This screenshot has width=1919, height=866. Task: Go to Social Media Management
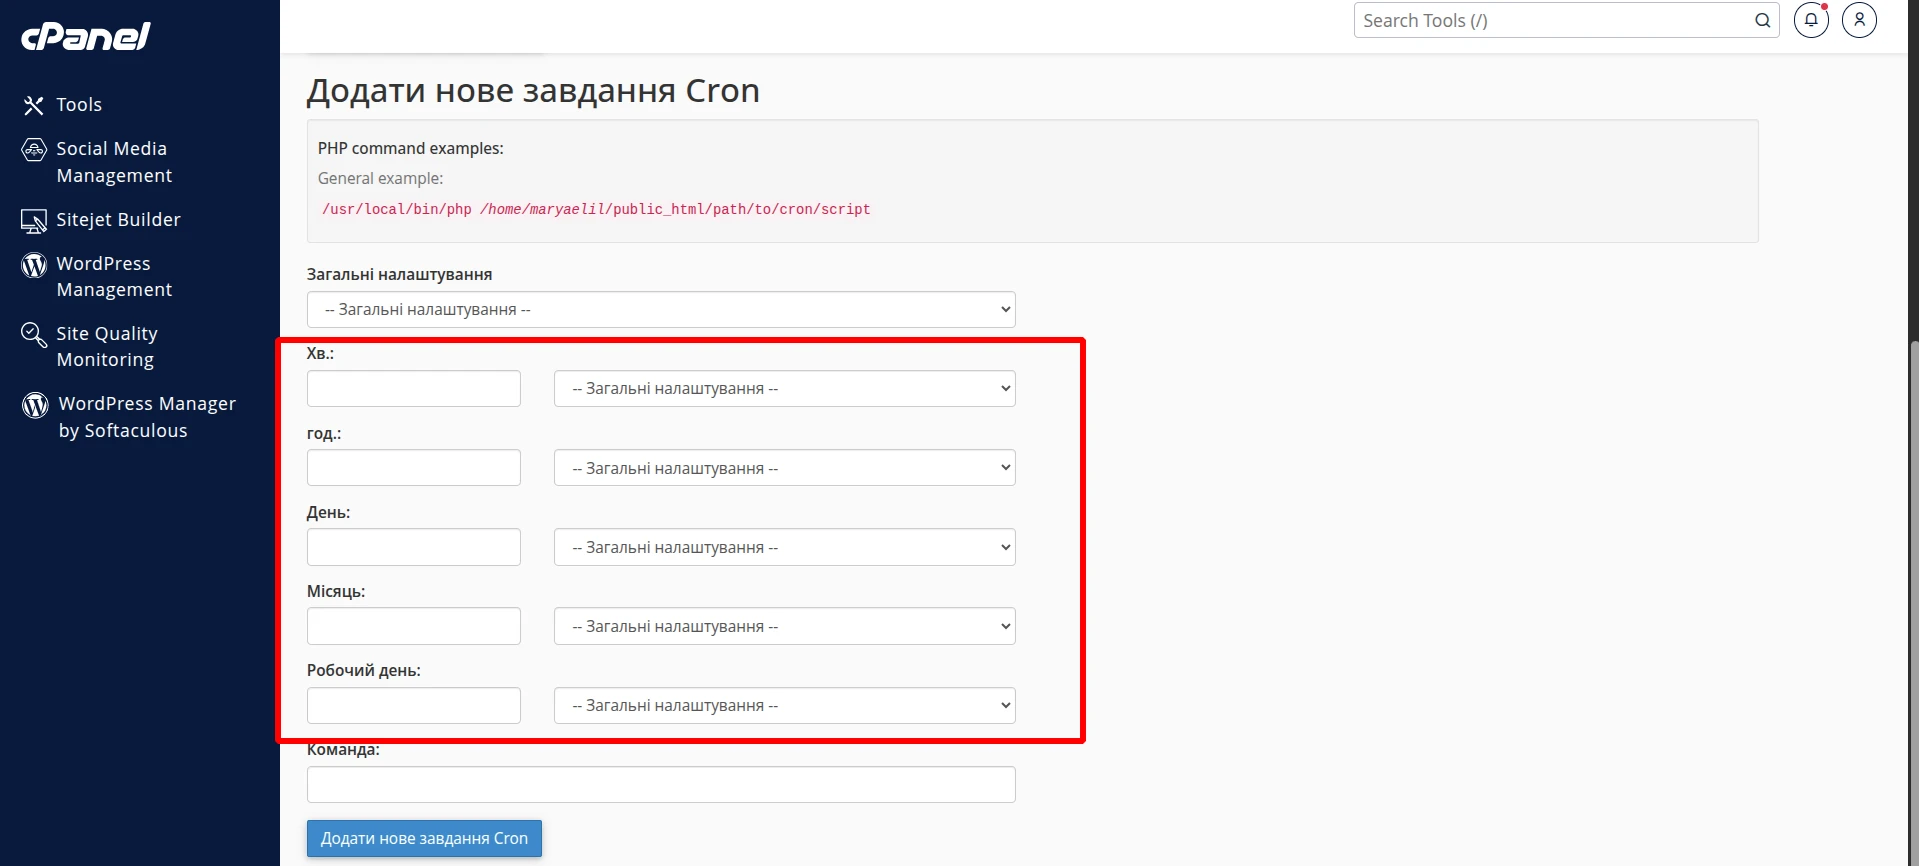[x=114, y=162]
